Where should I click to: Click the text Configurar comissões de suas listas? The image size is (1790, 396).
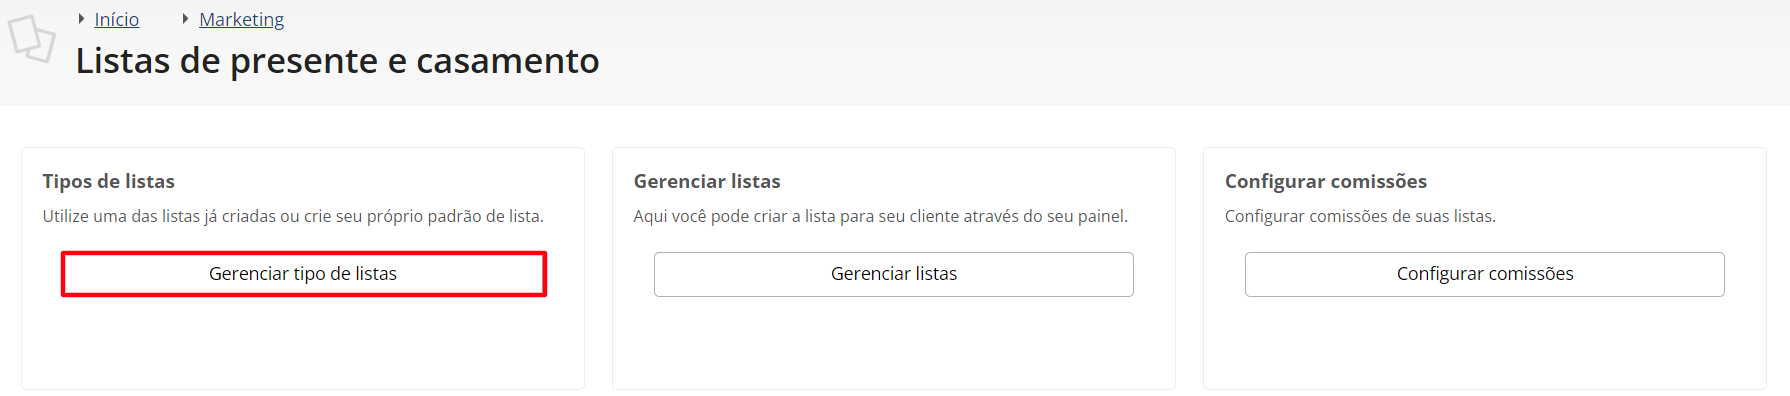[x=1360, y=216]
